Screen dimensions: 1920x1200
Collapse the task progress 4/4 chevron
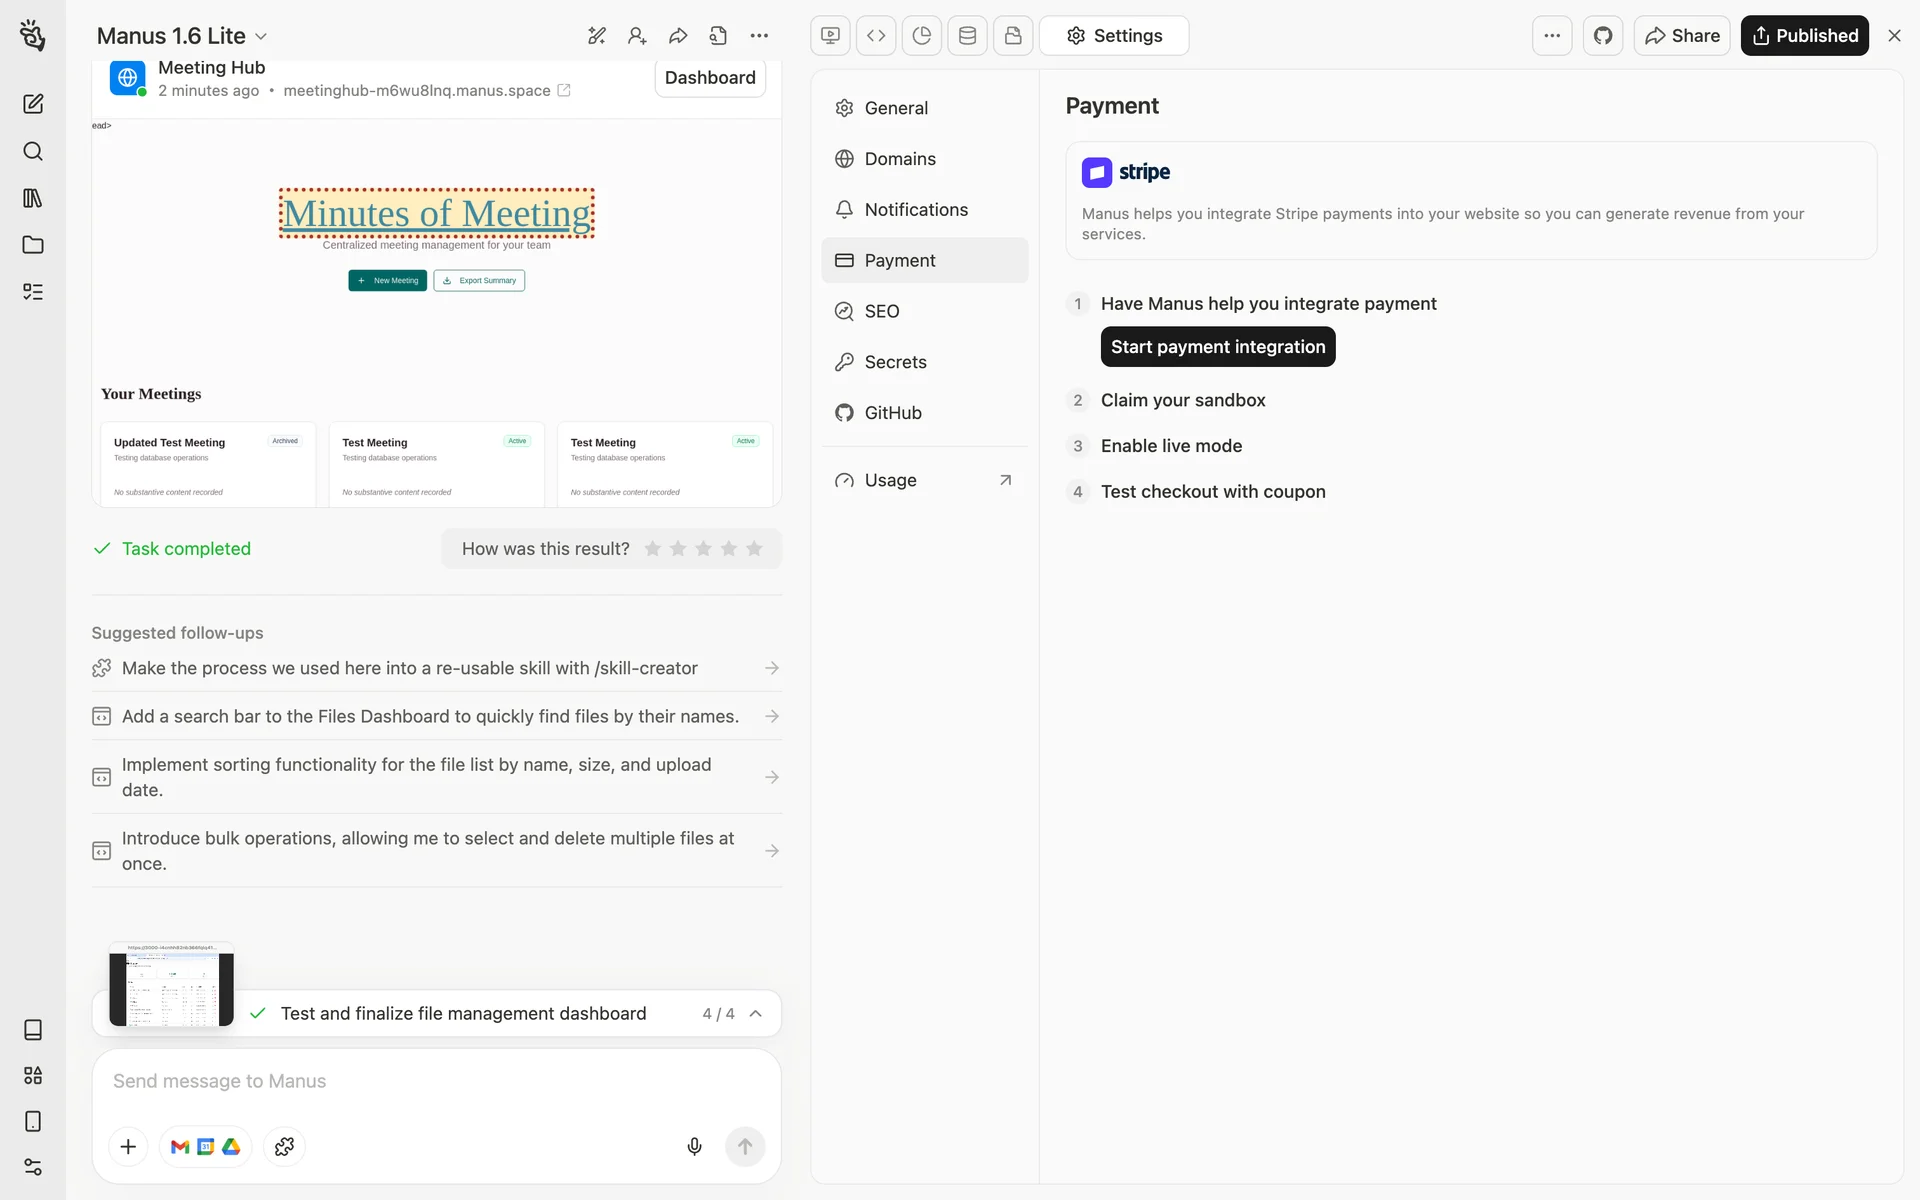[756, 1013]
